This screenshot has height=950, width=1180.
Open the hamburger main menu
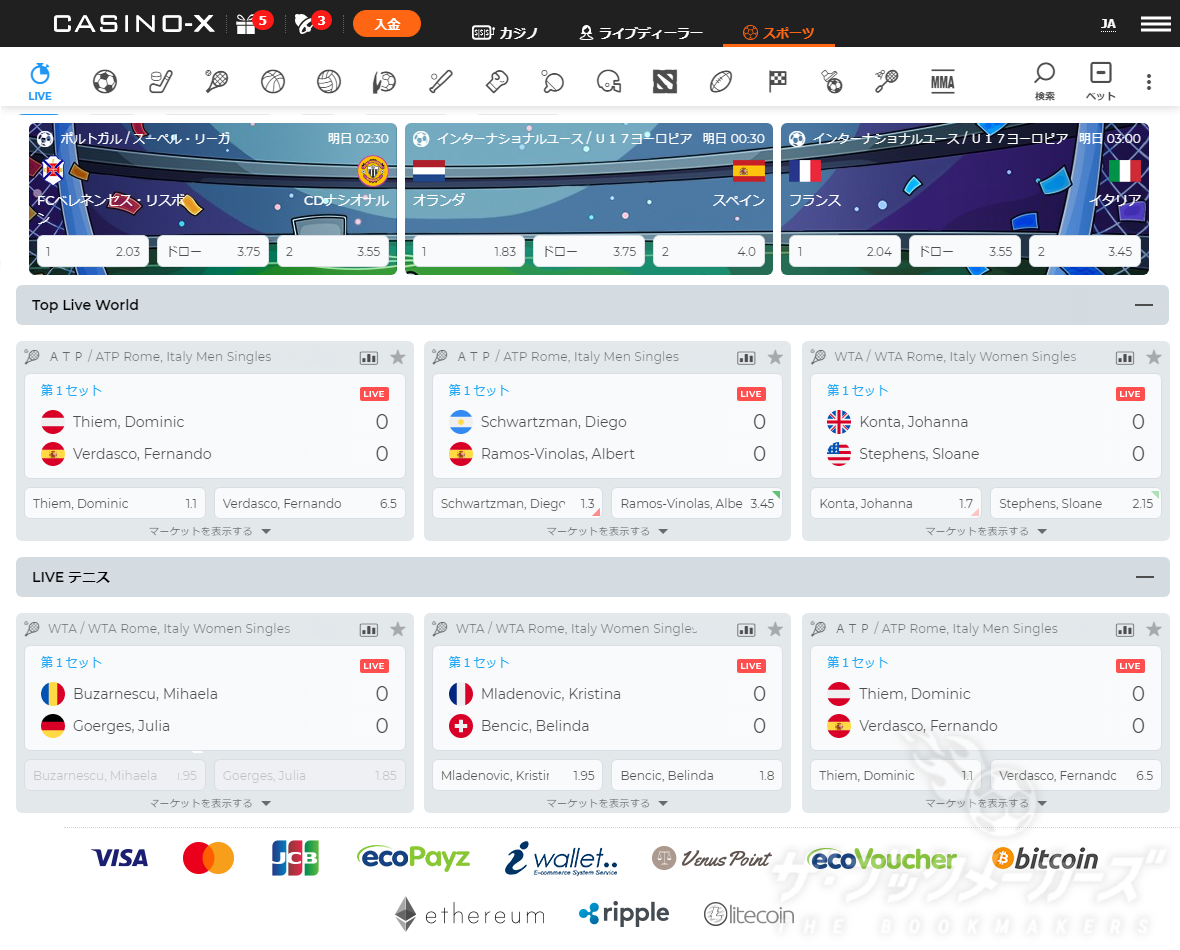point(1155,24)
